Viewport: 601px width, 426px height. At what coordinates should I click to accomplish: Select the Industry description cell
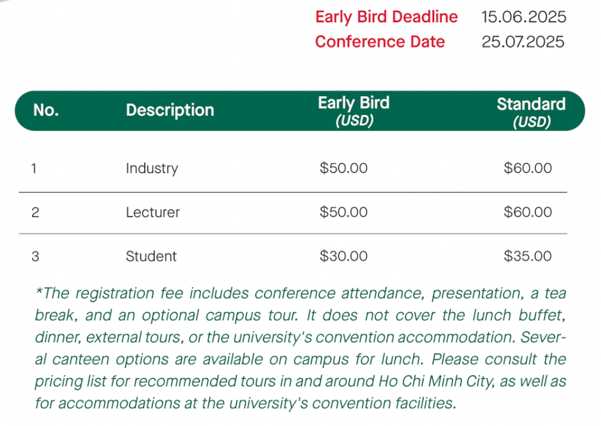tap(152, 168)
